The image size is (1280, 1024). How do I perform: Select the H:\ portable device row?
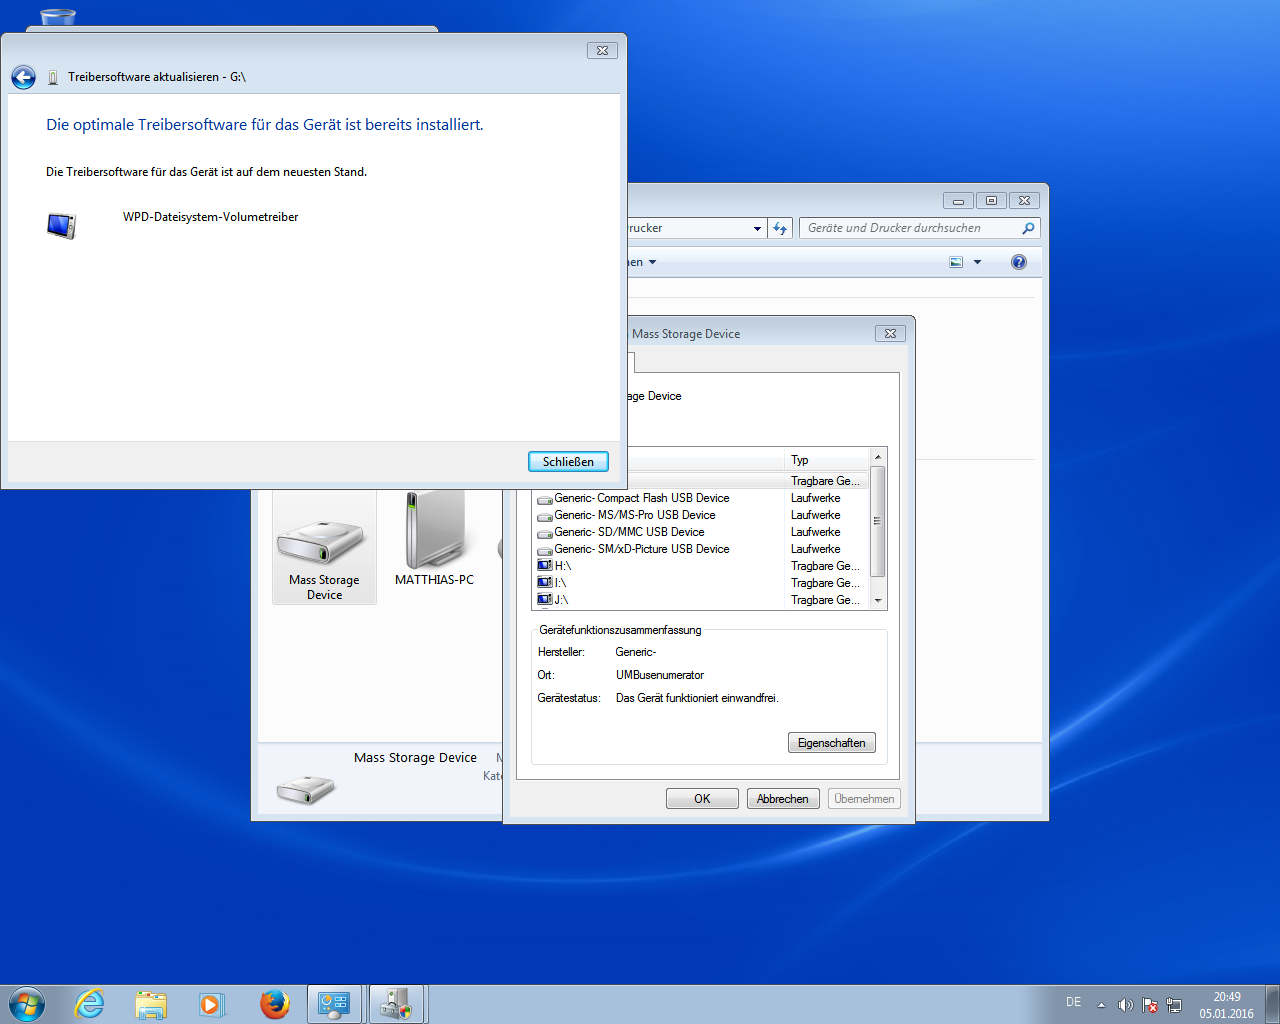click(x=701, y=566)
